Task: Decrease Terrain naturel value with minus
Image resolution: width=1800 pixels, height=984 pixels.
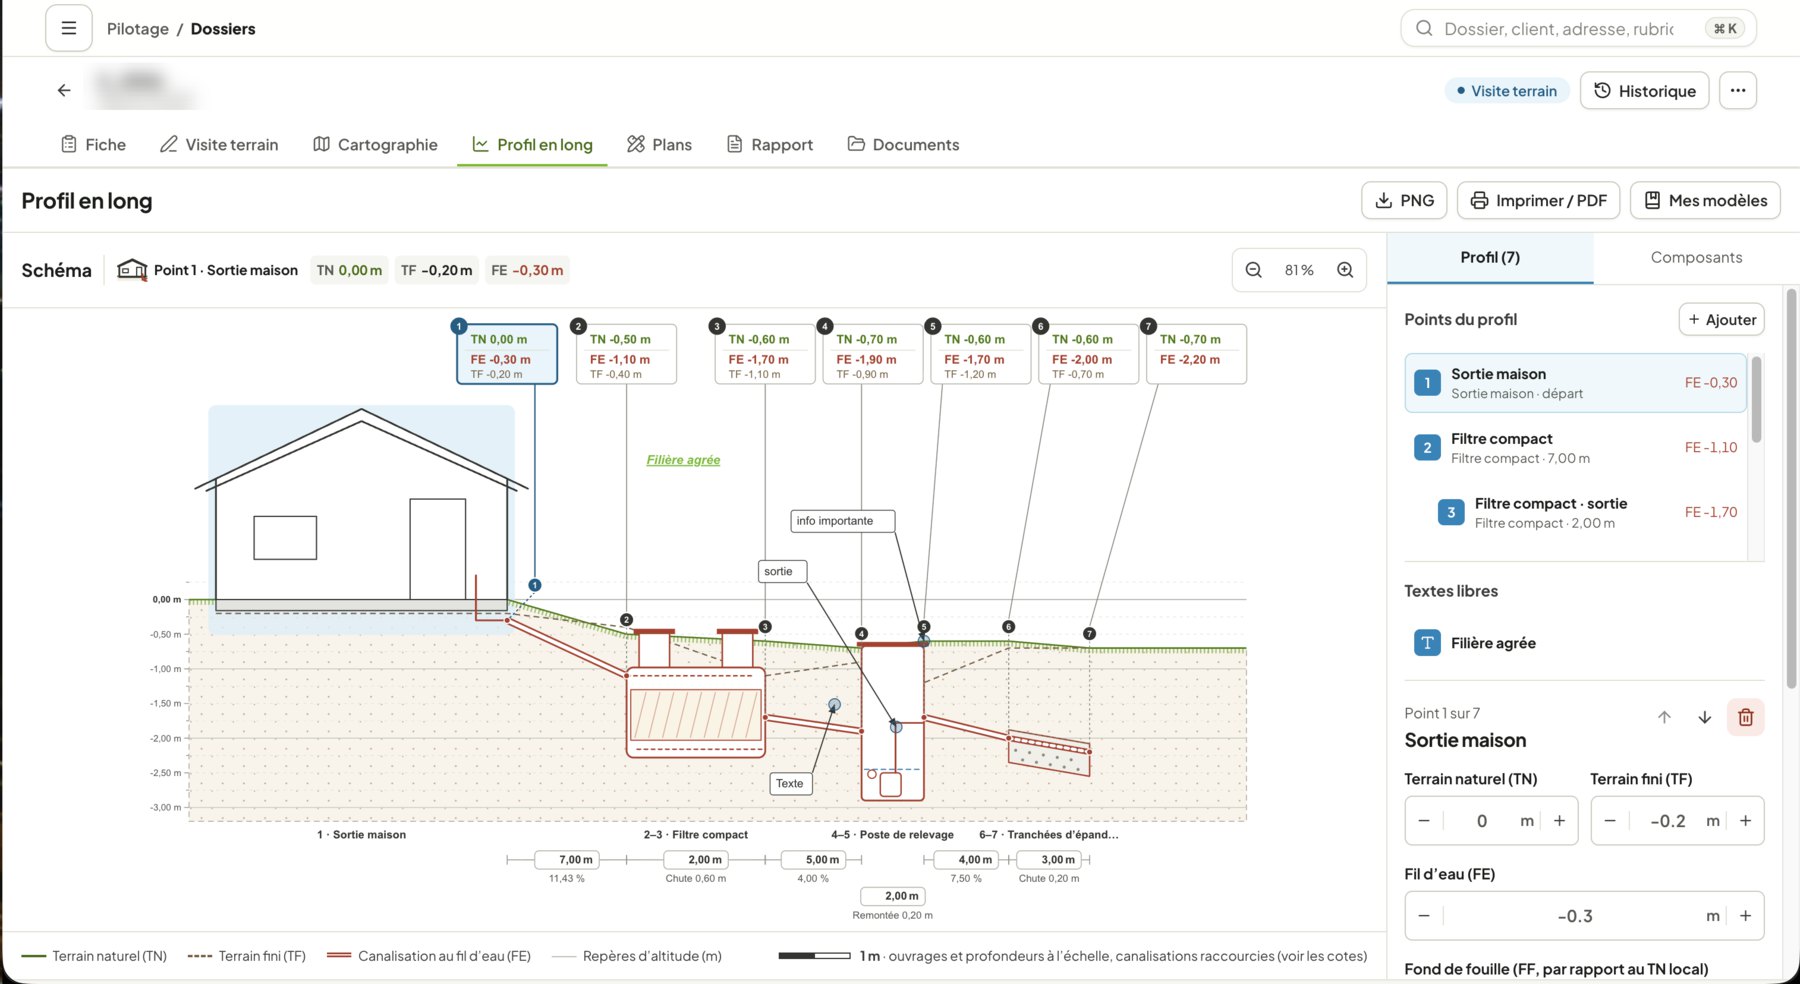Action: coord(1424,821)
